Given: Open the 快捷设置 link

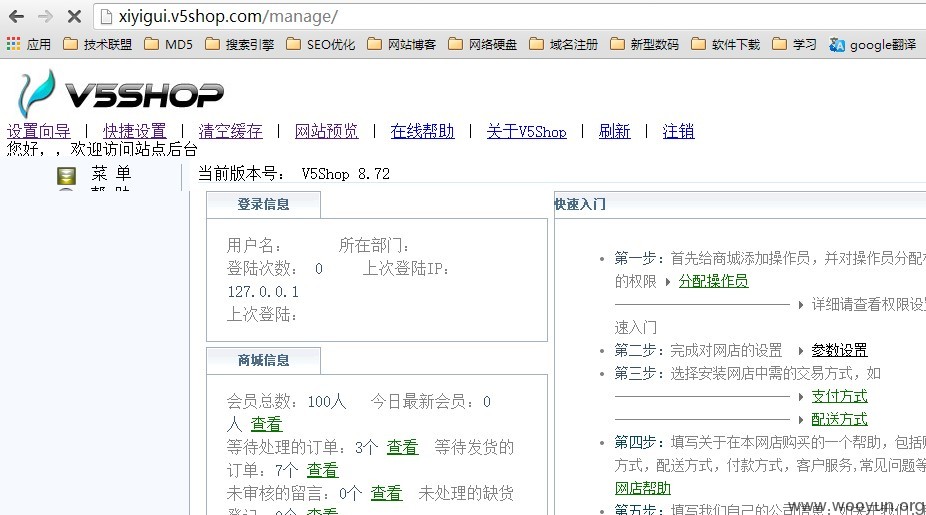Looking at the screenshot, I should pyautogui.click(x=135, y=131).
